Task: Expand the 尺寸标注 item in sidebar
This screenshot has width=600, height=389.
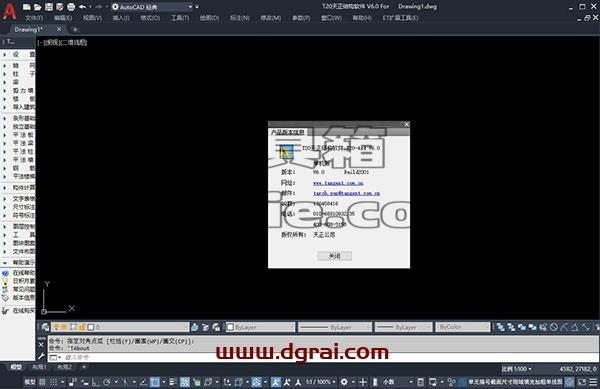Action: (19, 207)
